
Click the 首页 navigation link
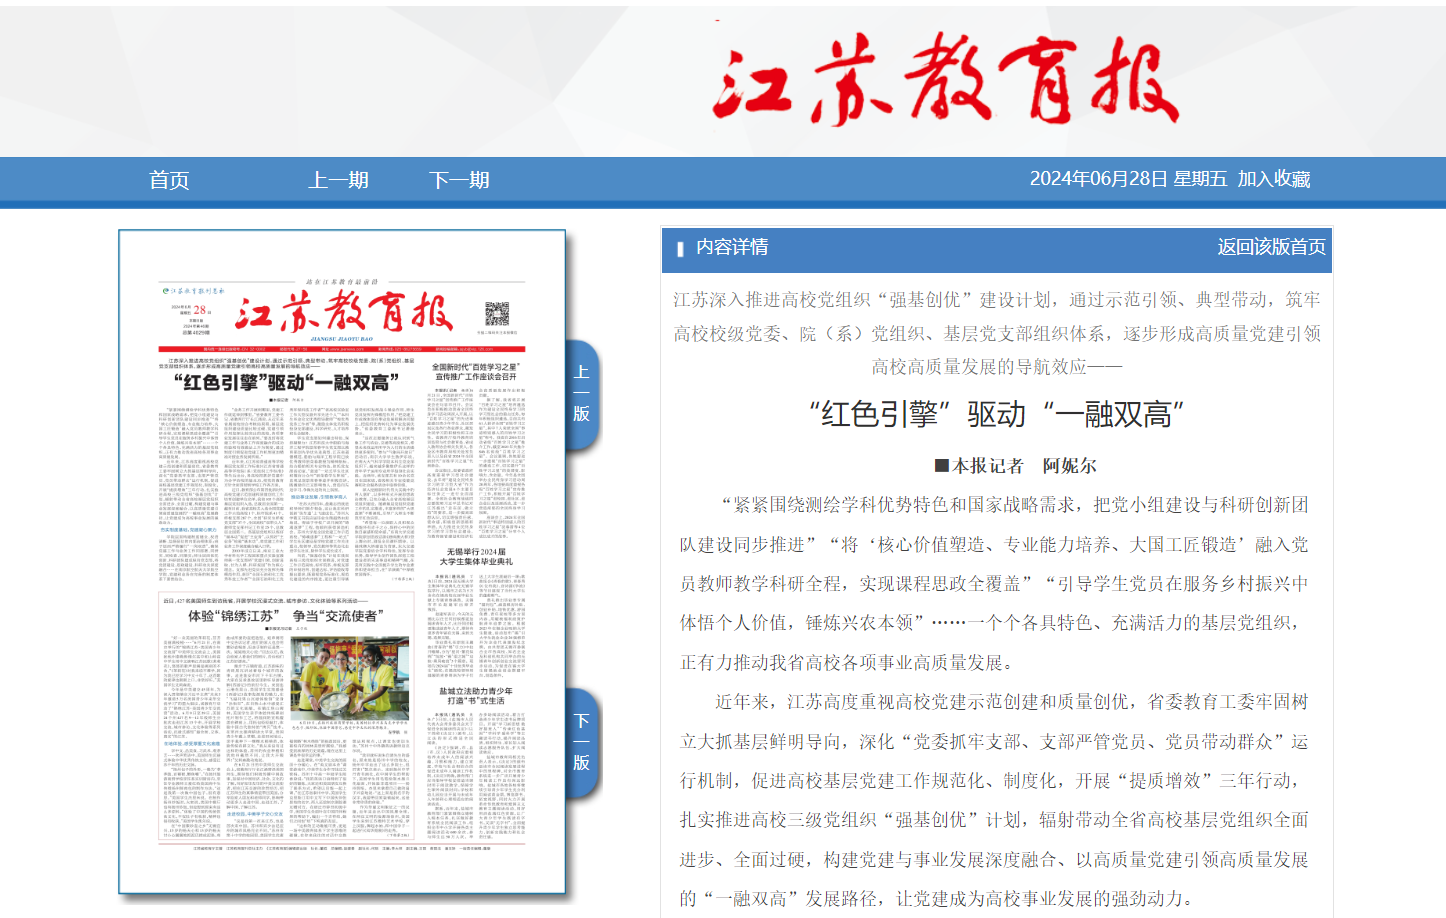click(169, 180)
